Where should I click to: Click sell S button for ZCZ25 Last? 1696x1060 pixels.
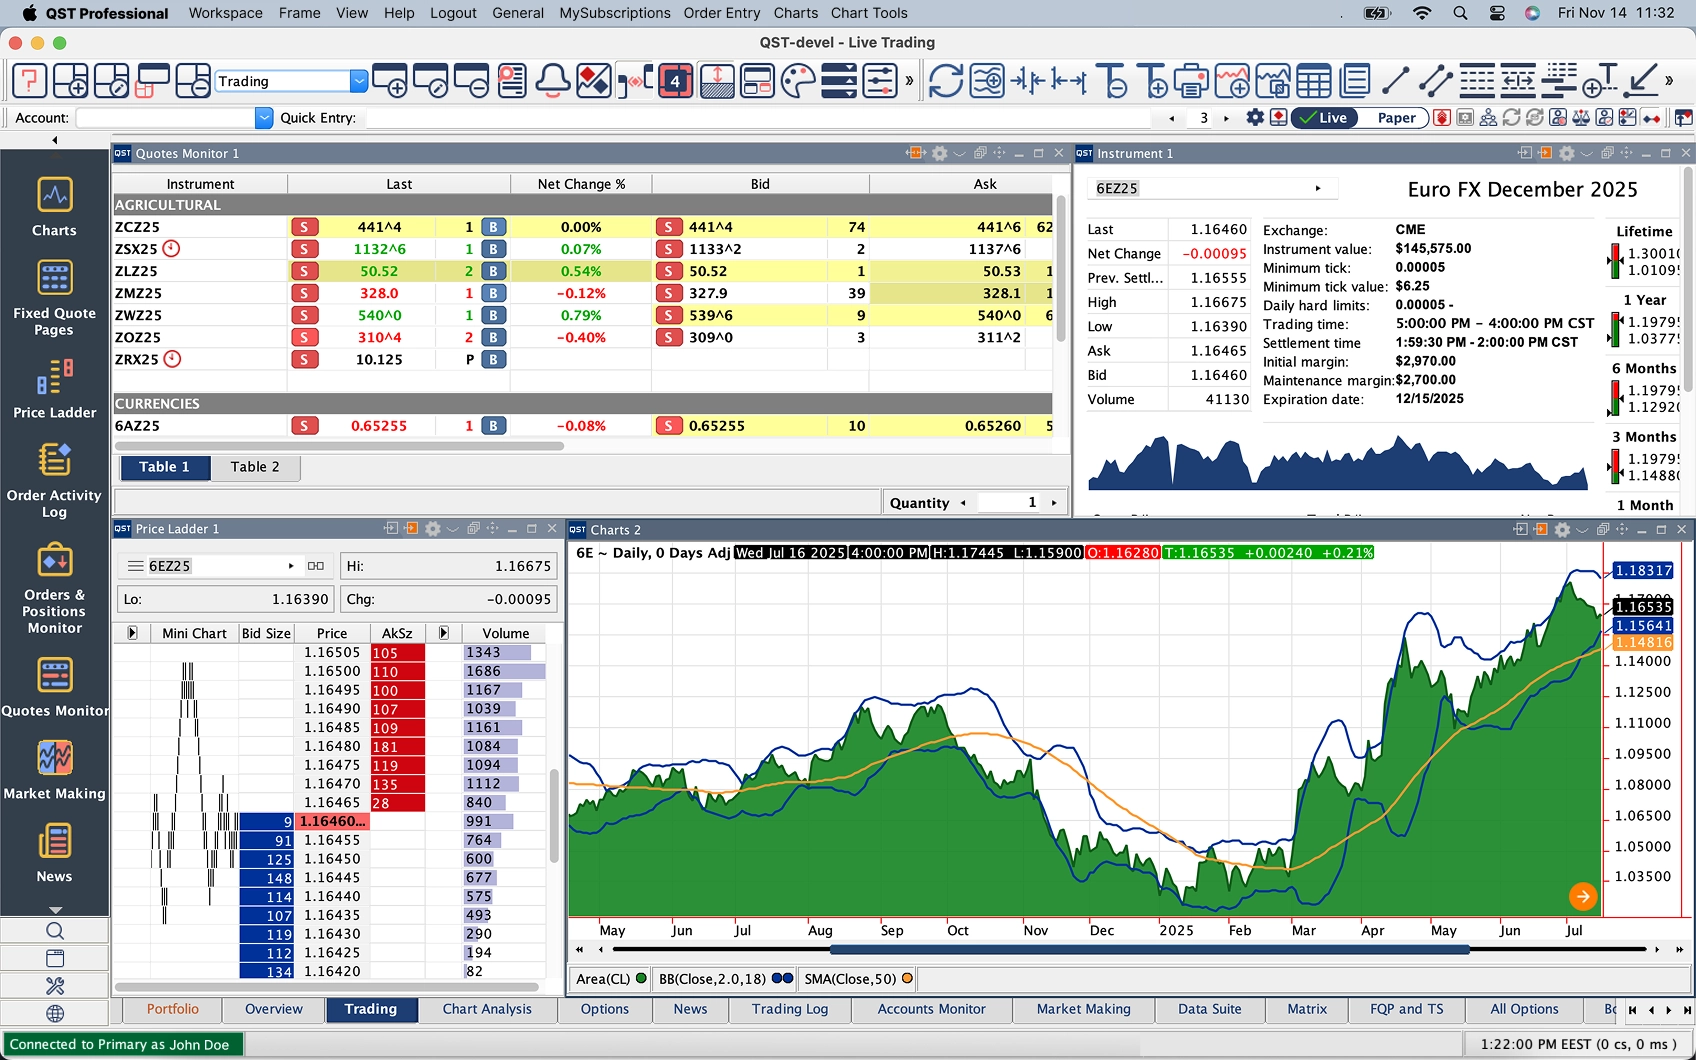tap(304, 227)
